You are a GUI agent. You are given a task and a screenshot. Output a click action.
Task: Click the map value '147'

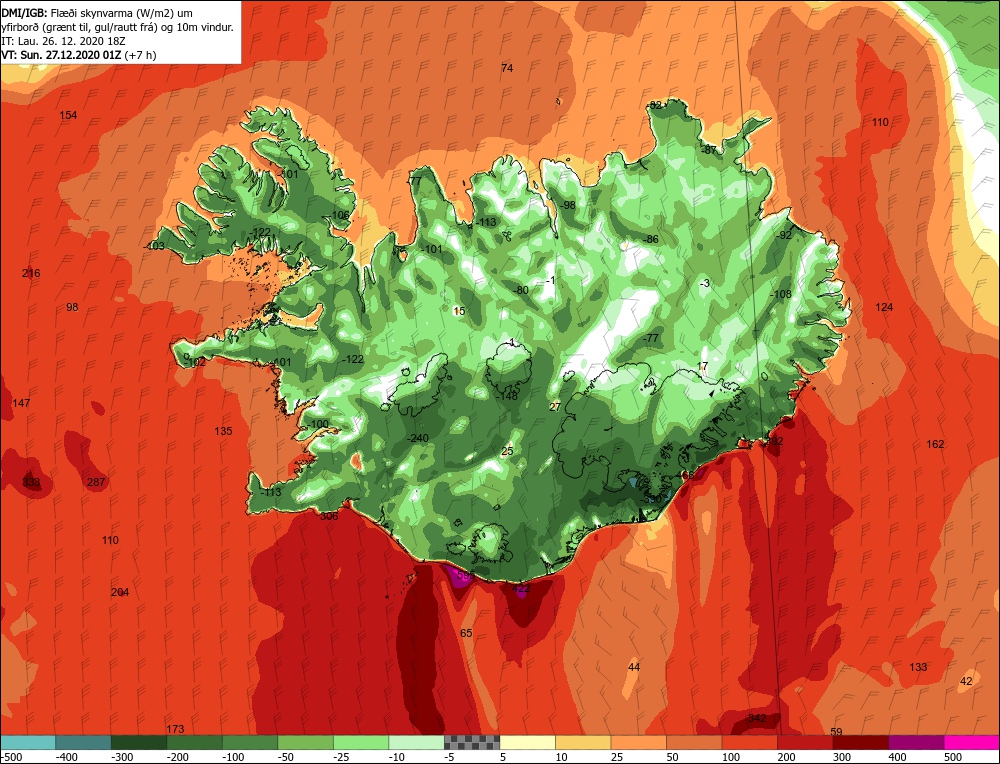[21, 403]
